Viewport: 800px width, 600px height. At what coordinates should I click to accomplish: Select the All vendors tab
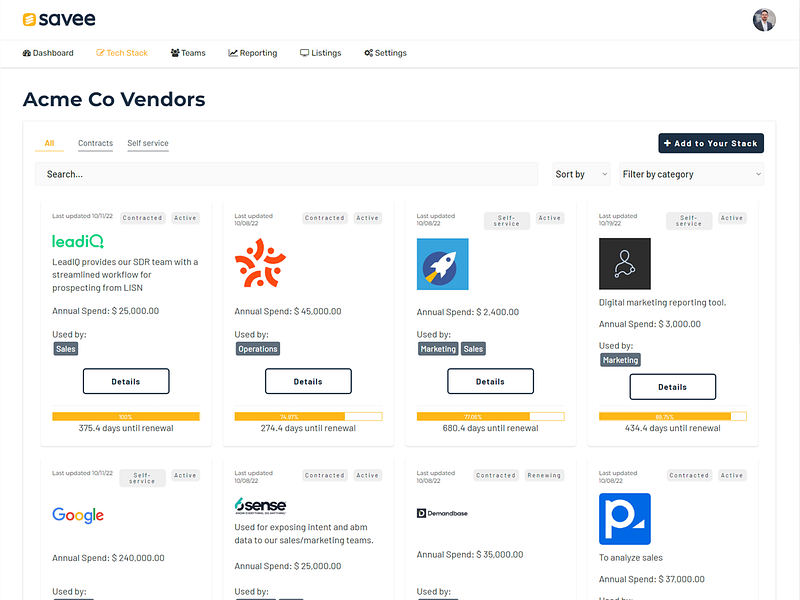(x=49, y=143)
